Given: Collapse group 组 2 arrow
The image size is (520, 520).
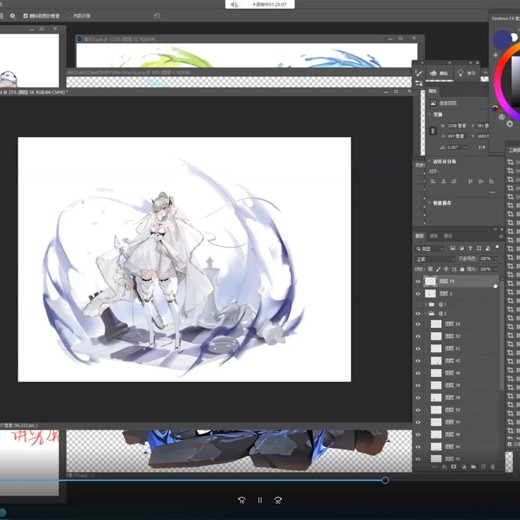Looking at the screenshot, I should (x=426, y=314).
